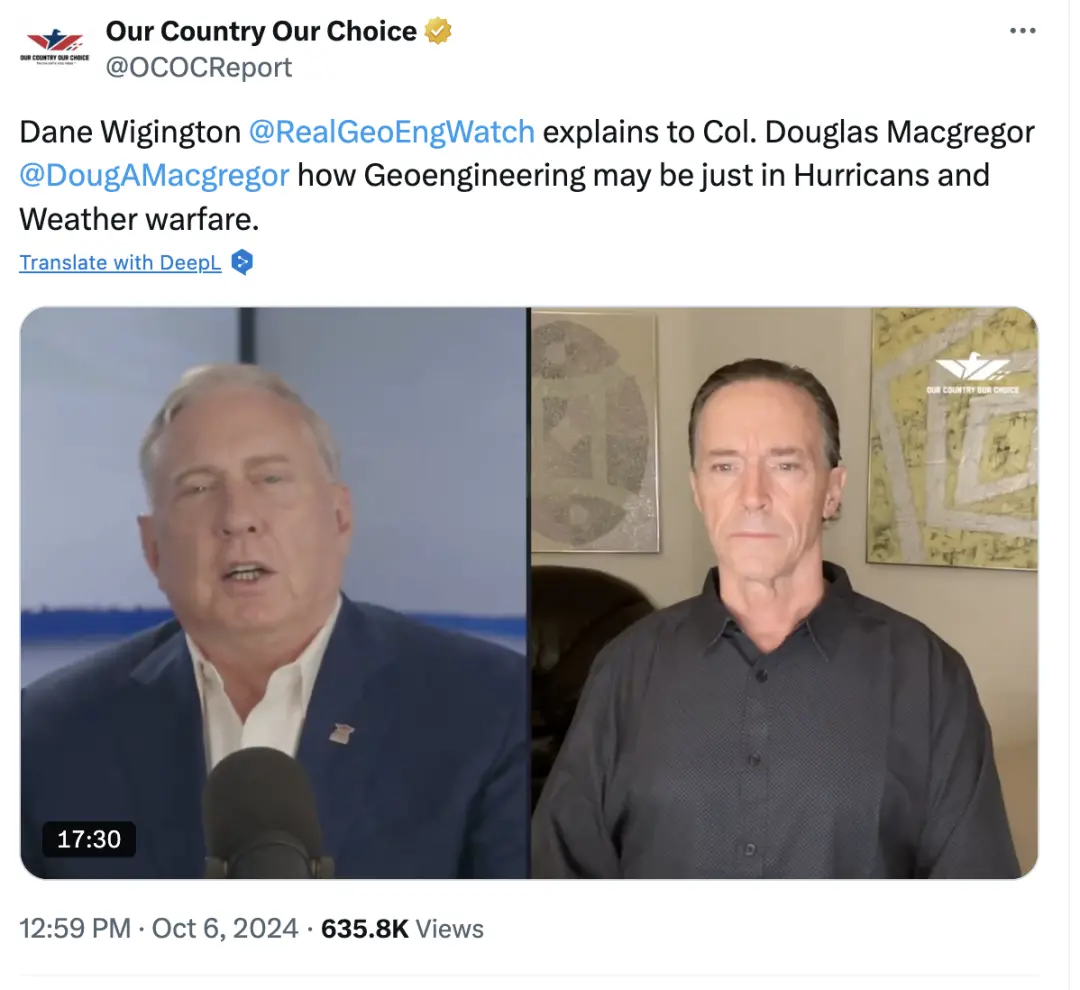1080x990 pixels.
Task: Click the microphone at bottom of video
Action: click(x=265, y=813)
